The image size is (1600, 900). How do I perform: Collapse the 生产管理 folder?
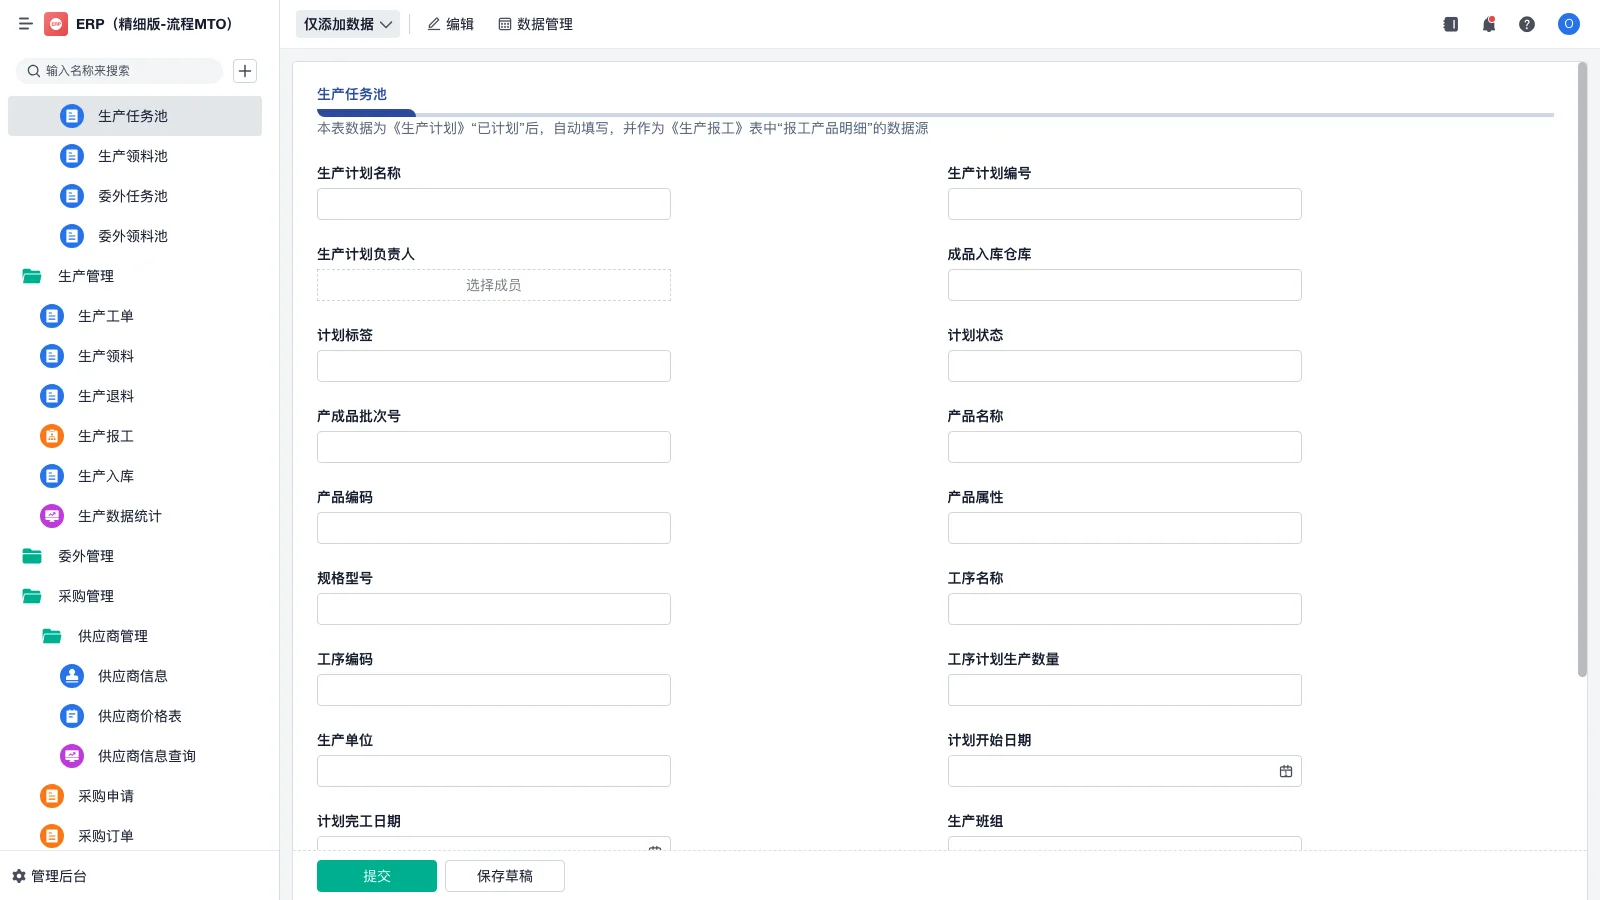tap(87, 276)
